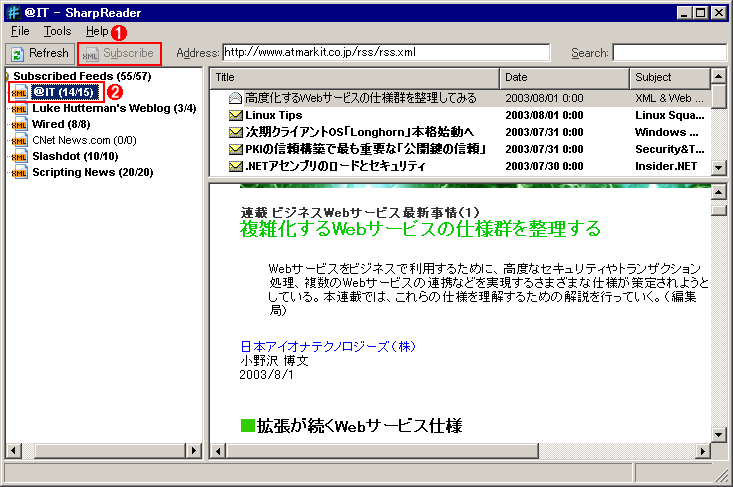Click the green 複雑化するWebサービス headline

pyautogui.click(x=420, y=229)
